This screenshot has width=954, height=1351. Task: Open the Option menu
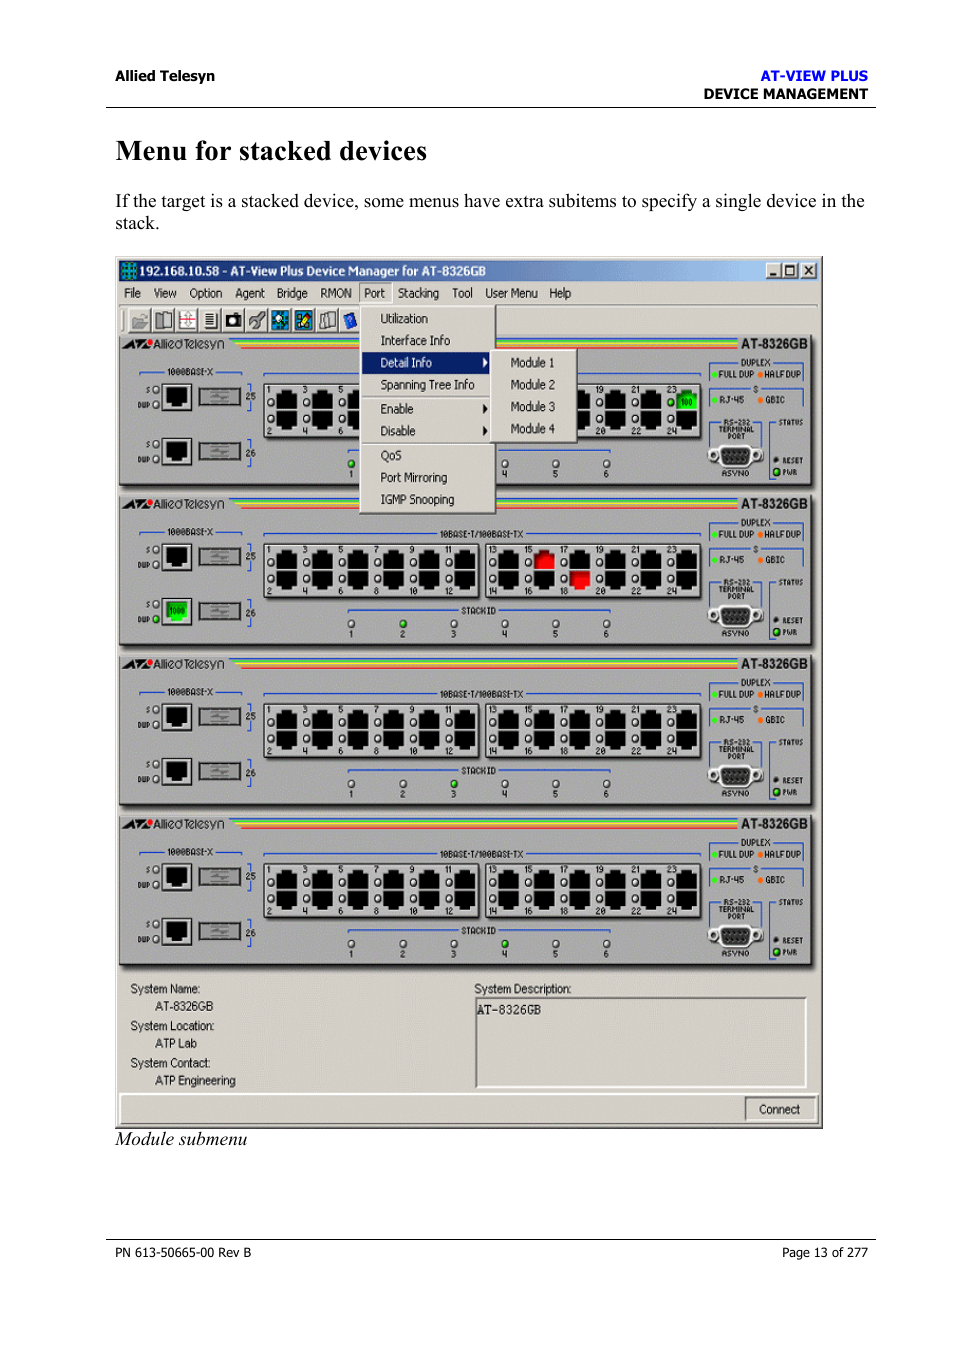coord(206,293)
